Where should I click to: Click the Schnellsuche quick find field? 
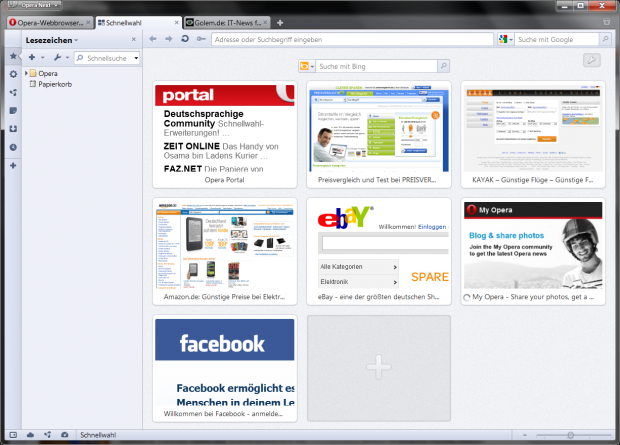coord(103,58)
